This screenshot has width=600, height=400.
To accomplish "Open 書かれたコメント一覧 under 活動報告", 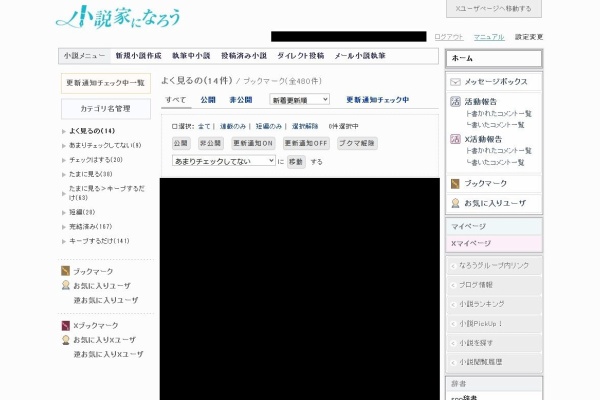I will pos(499,114).
